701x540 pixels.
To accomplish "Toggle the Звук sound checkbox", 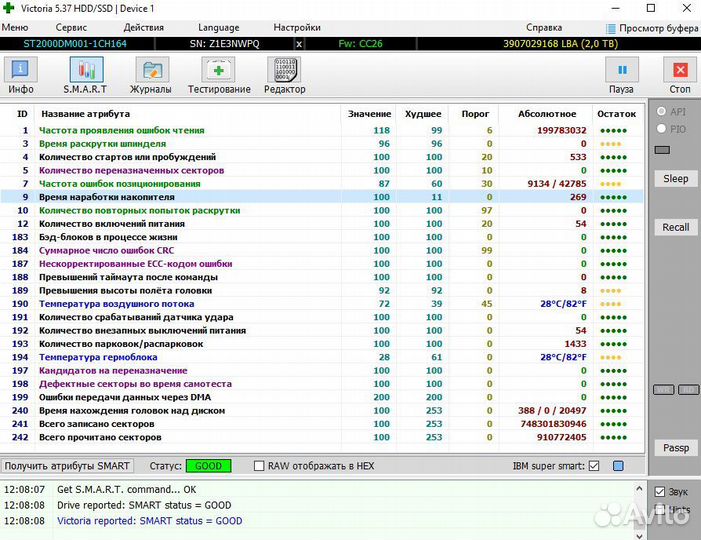I will pos(659,492).
